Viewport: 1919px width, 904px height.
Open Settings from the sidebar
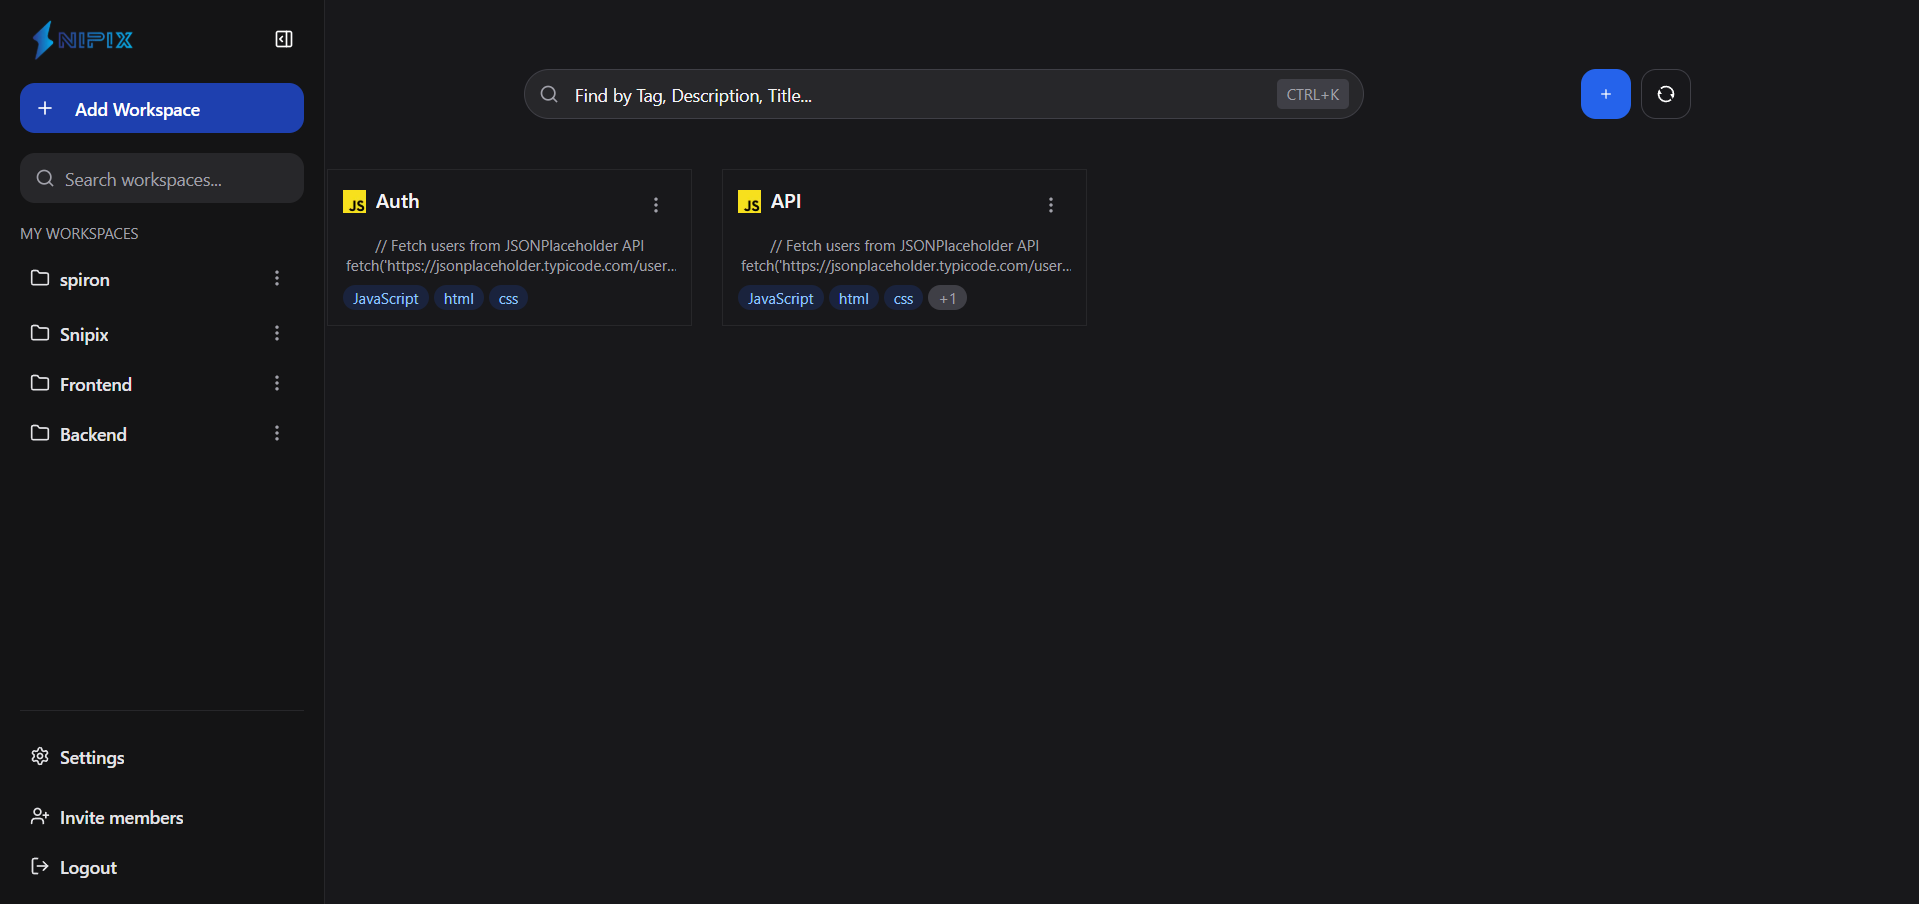pos(91,757)
